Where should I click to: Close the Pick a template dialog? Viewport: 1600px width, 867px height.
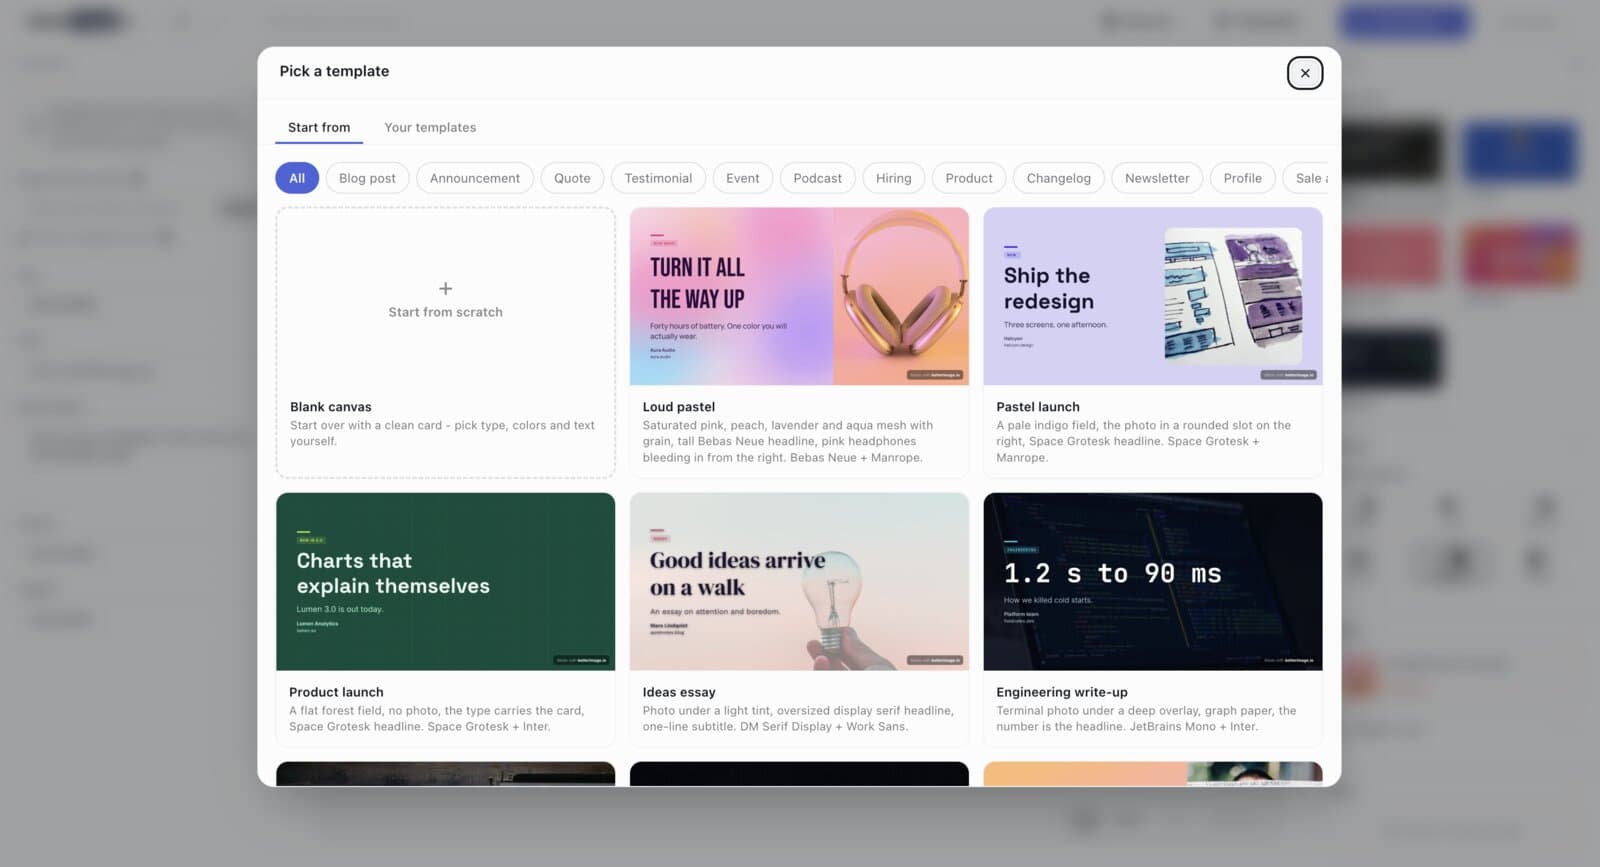point(1304,73)
